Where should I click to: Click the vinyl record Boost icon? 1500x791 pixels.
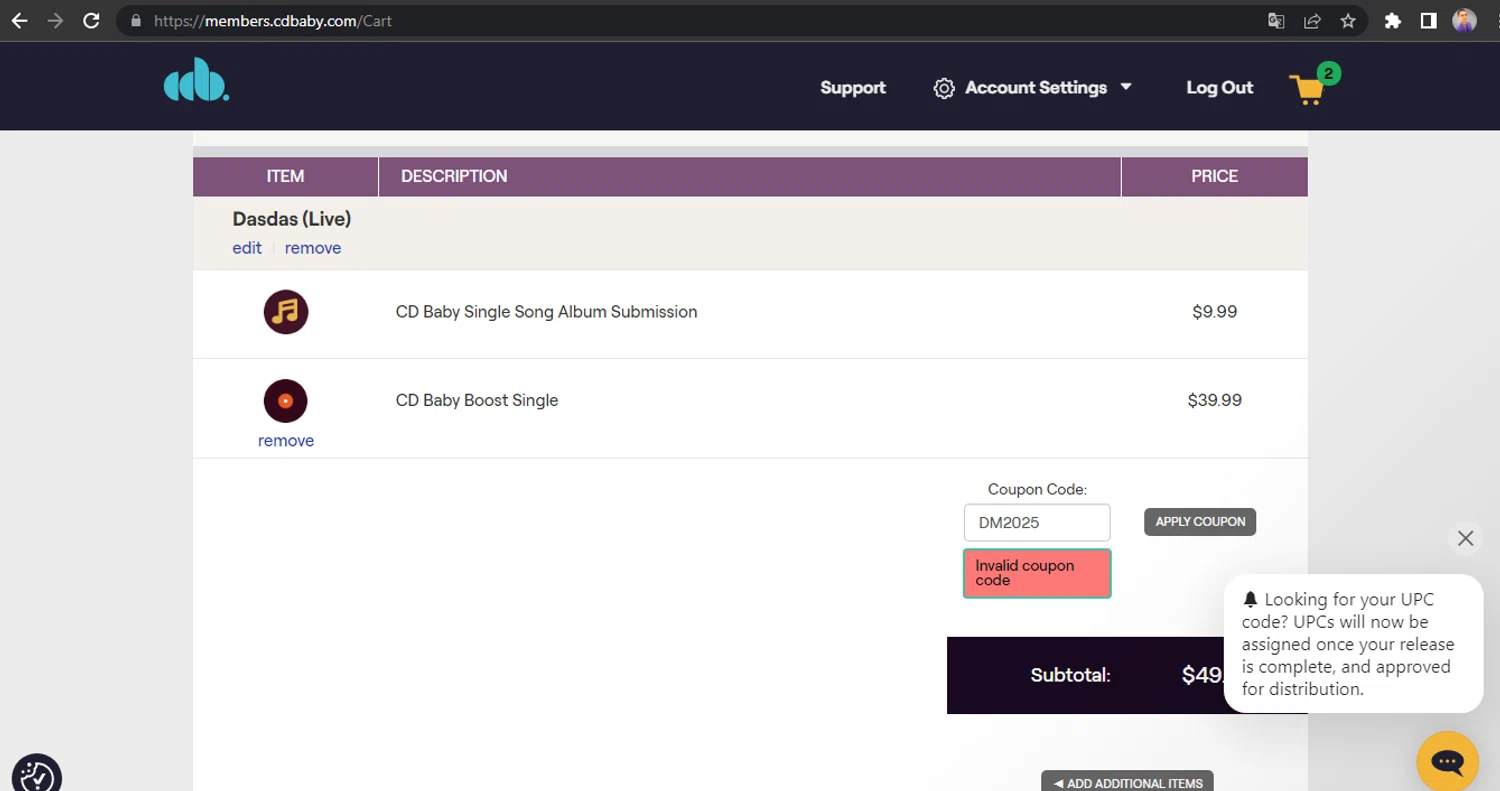tap(286, 401)
